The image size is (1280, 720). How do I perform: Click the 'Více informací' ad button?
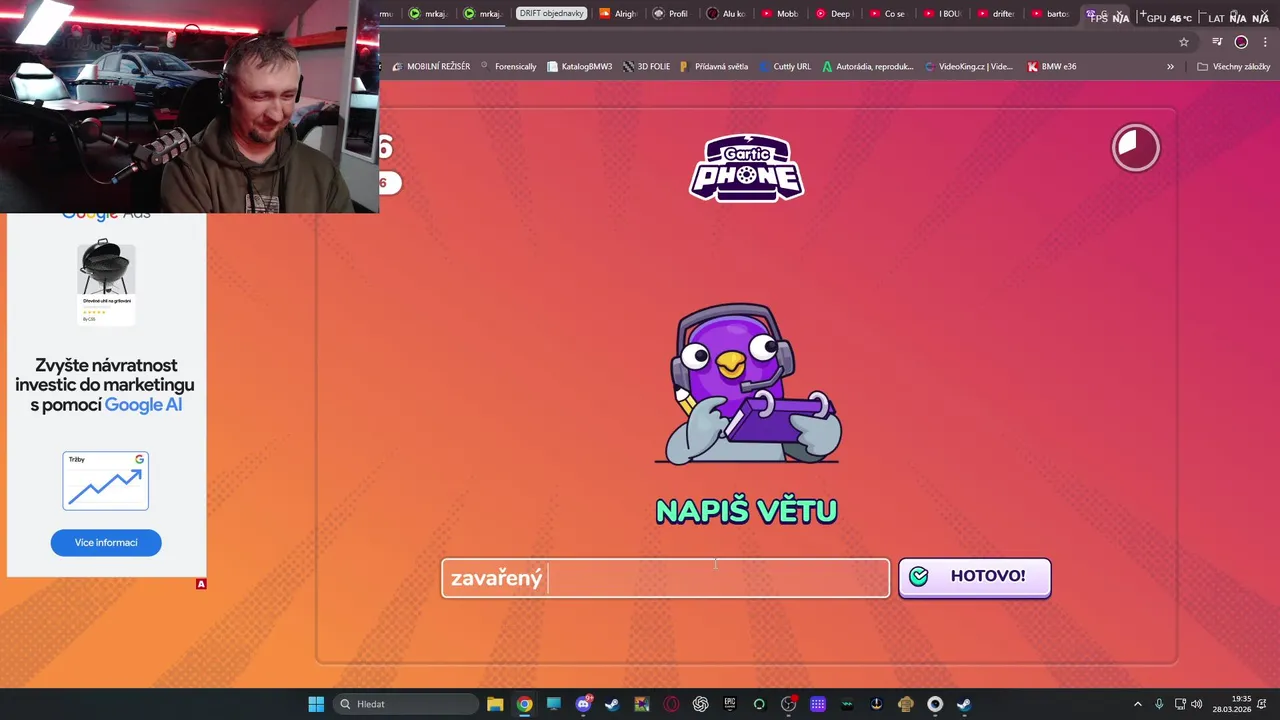coord(106,542)
